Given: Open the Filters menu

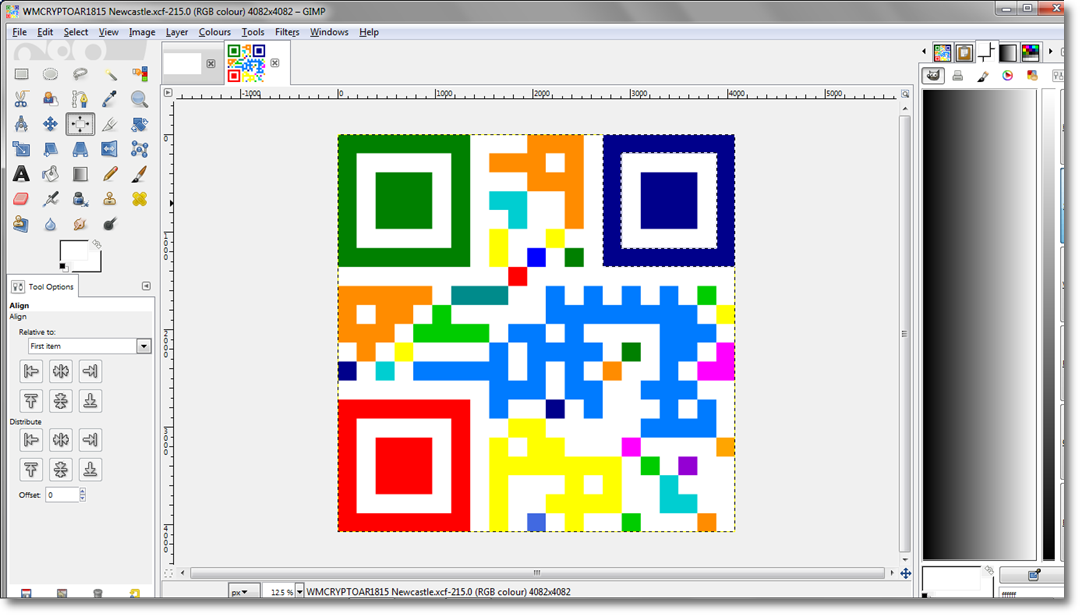Looking at the screenshot, I should (x=287, y=32).
